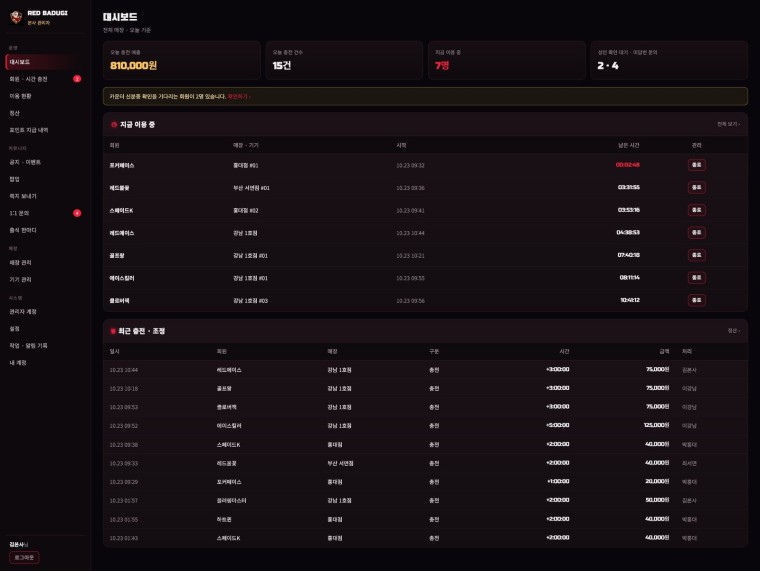760x571 pixels.
Task: Click recent charge dated 10.23 01:57
Action: point(124,501)
